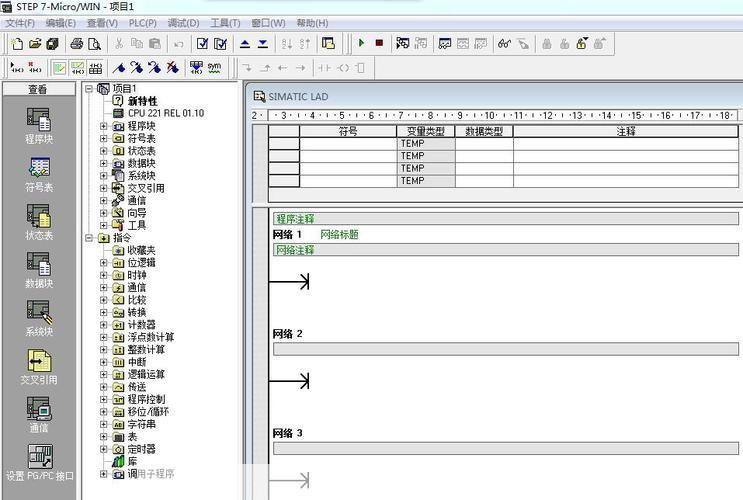Open Program Block in view bar
The height and width of the screenshot is (500, 743).
pos(38,126)
